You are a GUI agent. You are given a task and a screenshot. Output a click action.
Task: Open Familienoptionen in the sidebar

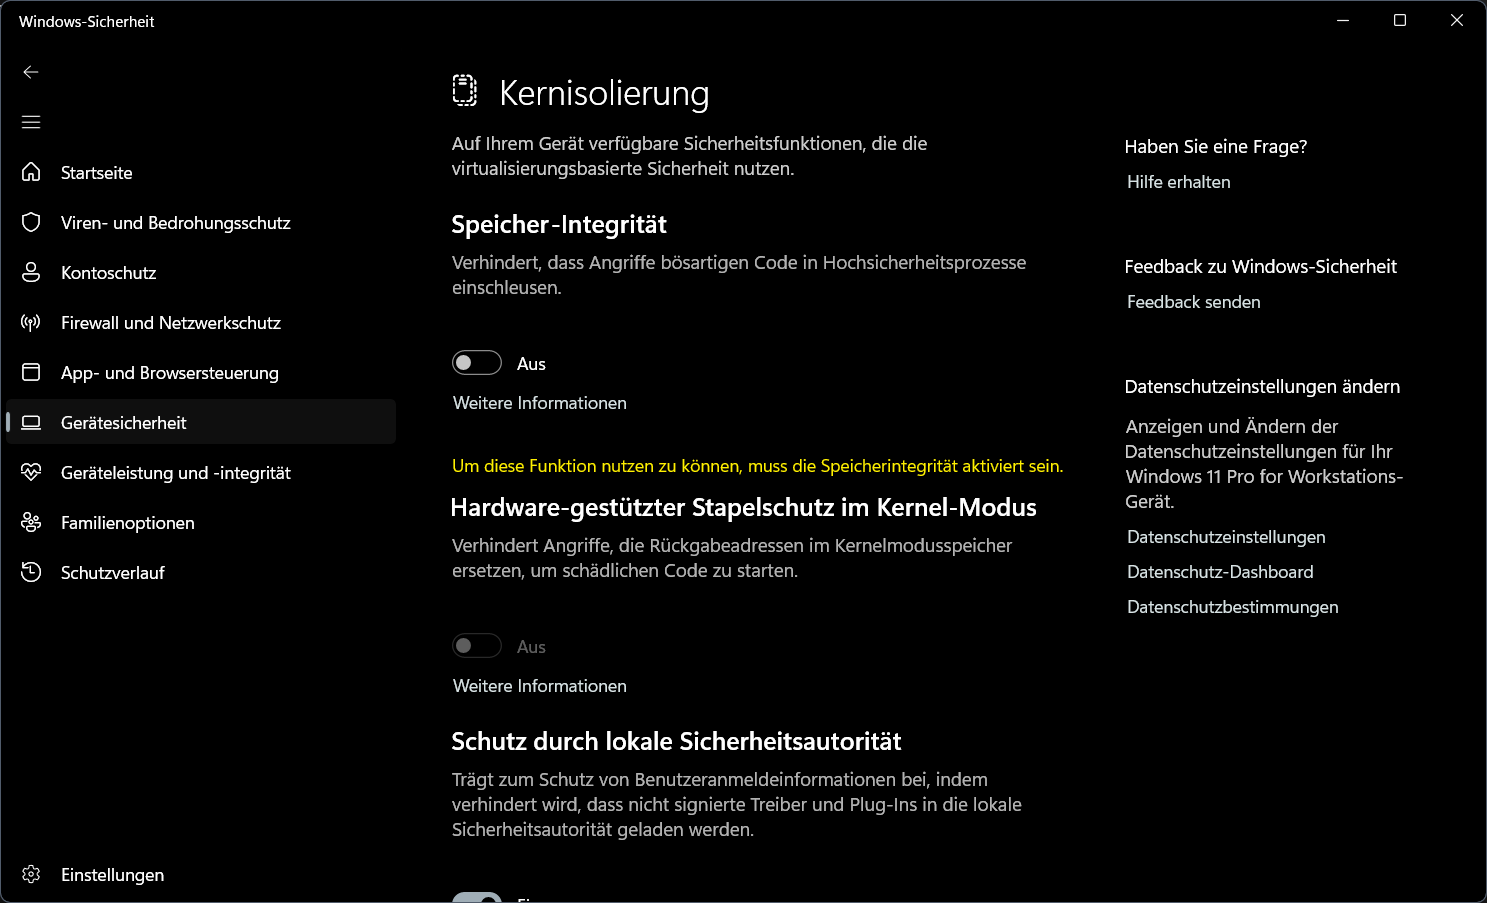201,522
